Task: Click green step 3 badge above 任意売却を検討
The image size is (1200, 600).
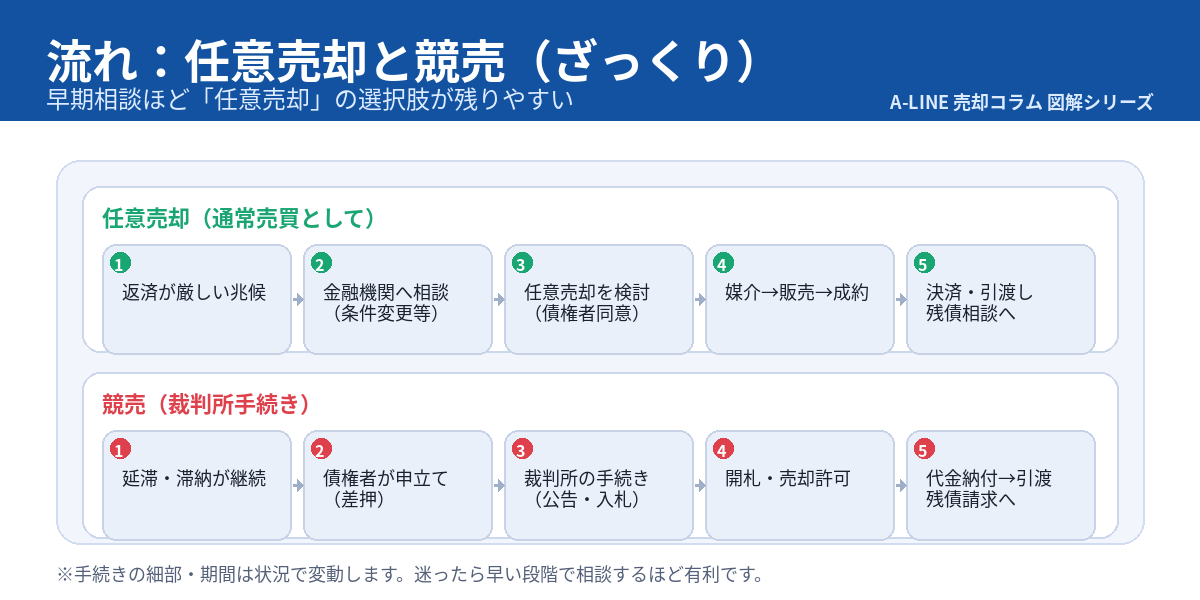Action: coord(522,264)
